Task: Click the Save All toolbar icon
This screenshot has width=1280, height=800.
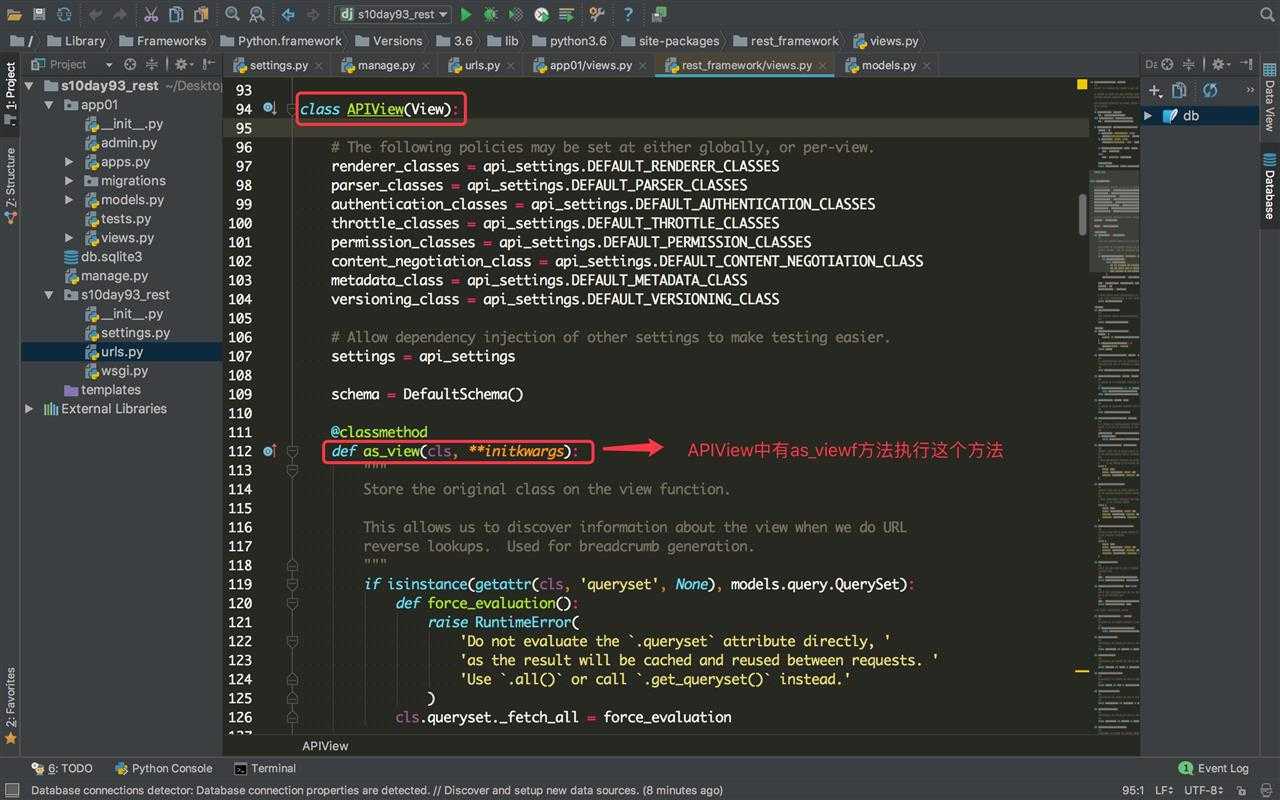Action: pos(39,14)
